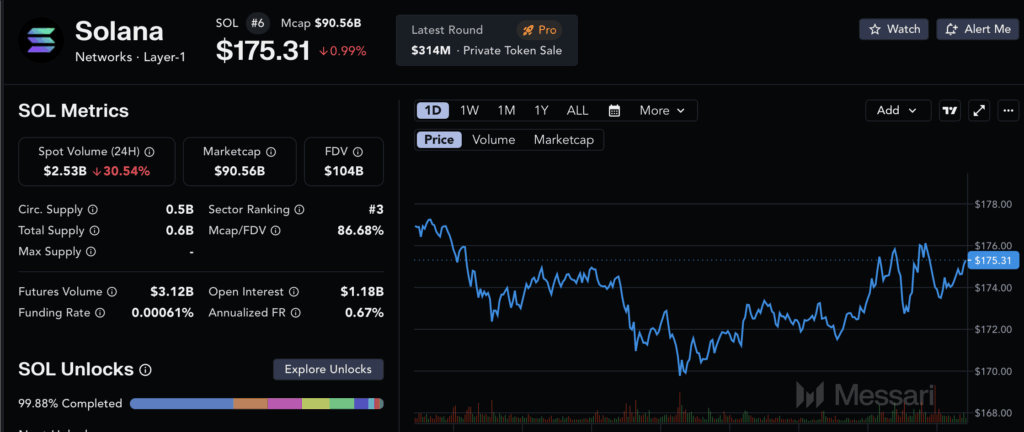Open the Latest Round $314M card
This screenshot has width=1024, height=432.
[x=487, y=40]
